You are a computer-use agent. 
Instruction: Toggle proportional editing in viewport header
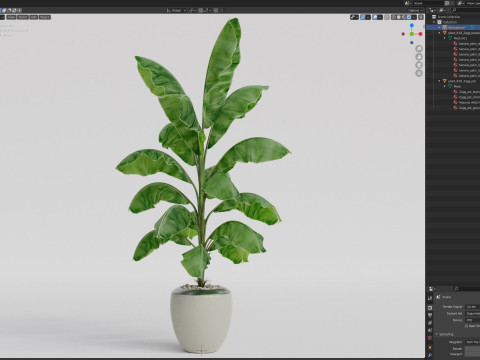[216, 10]
